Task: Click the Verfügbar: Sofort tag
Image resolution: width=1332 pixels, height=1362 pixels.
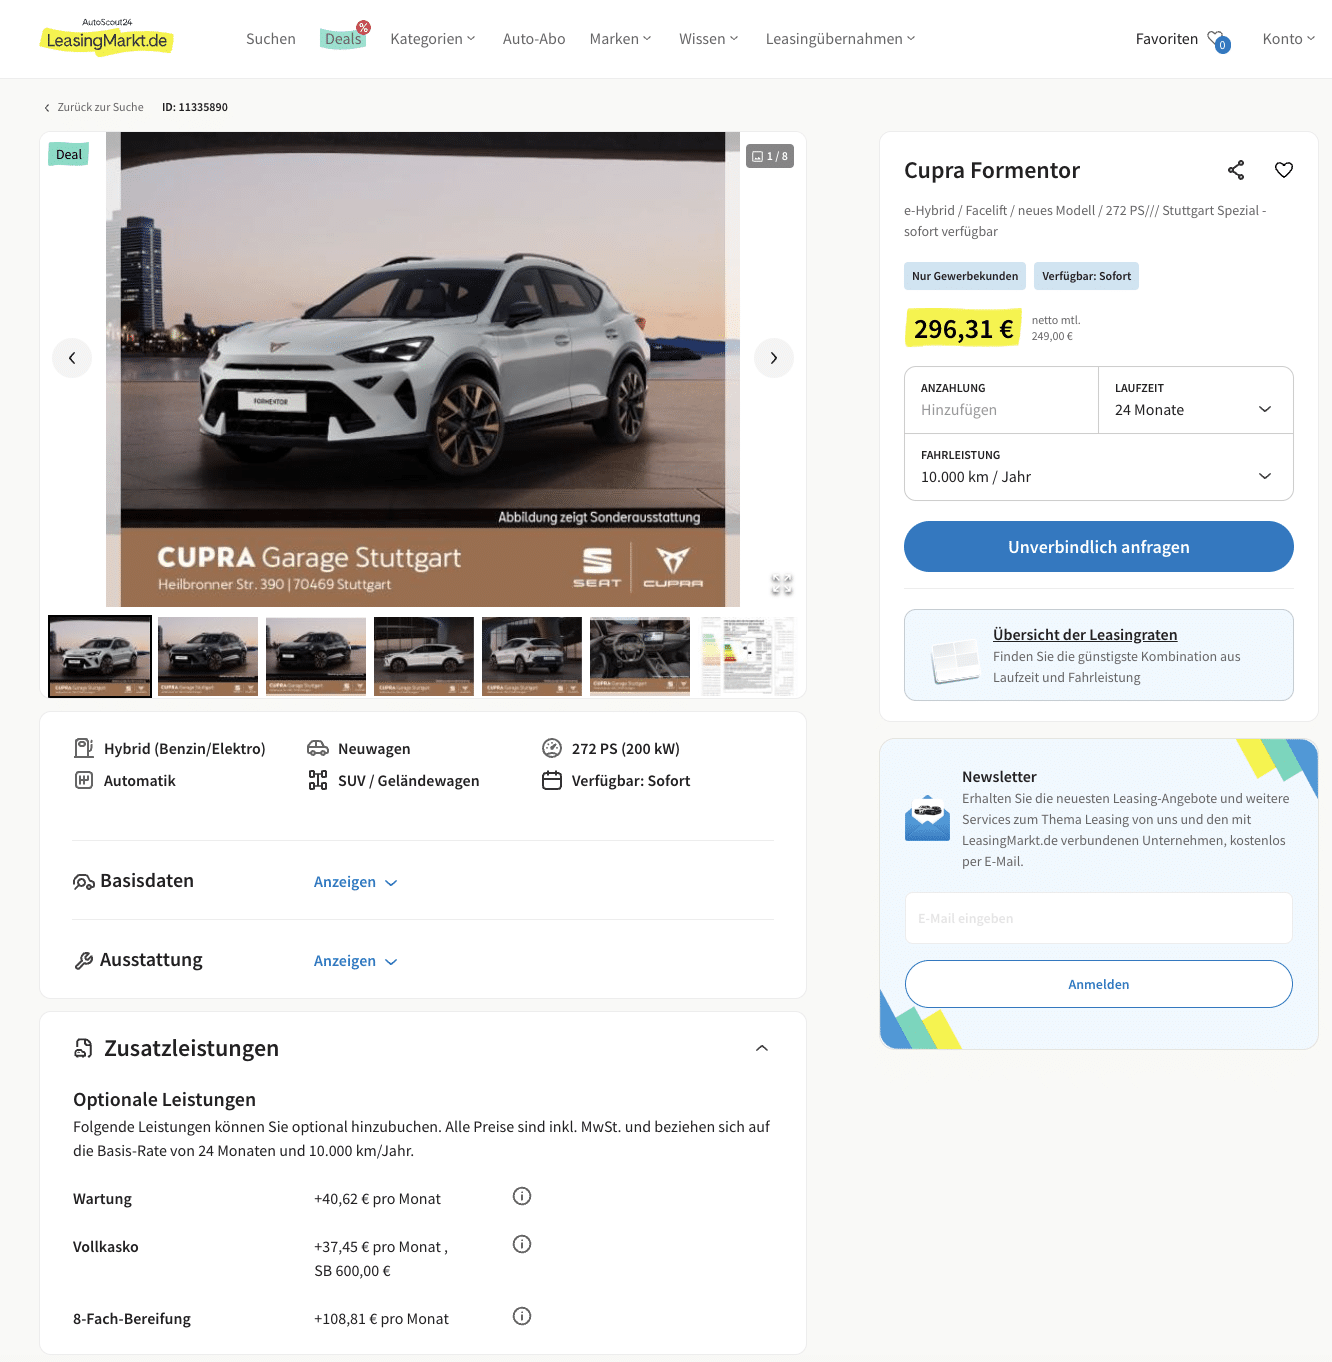Action: (x=1086, y=276)
